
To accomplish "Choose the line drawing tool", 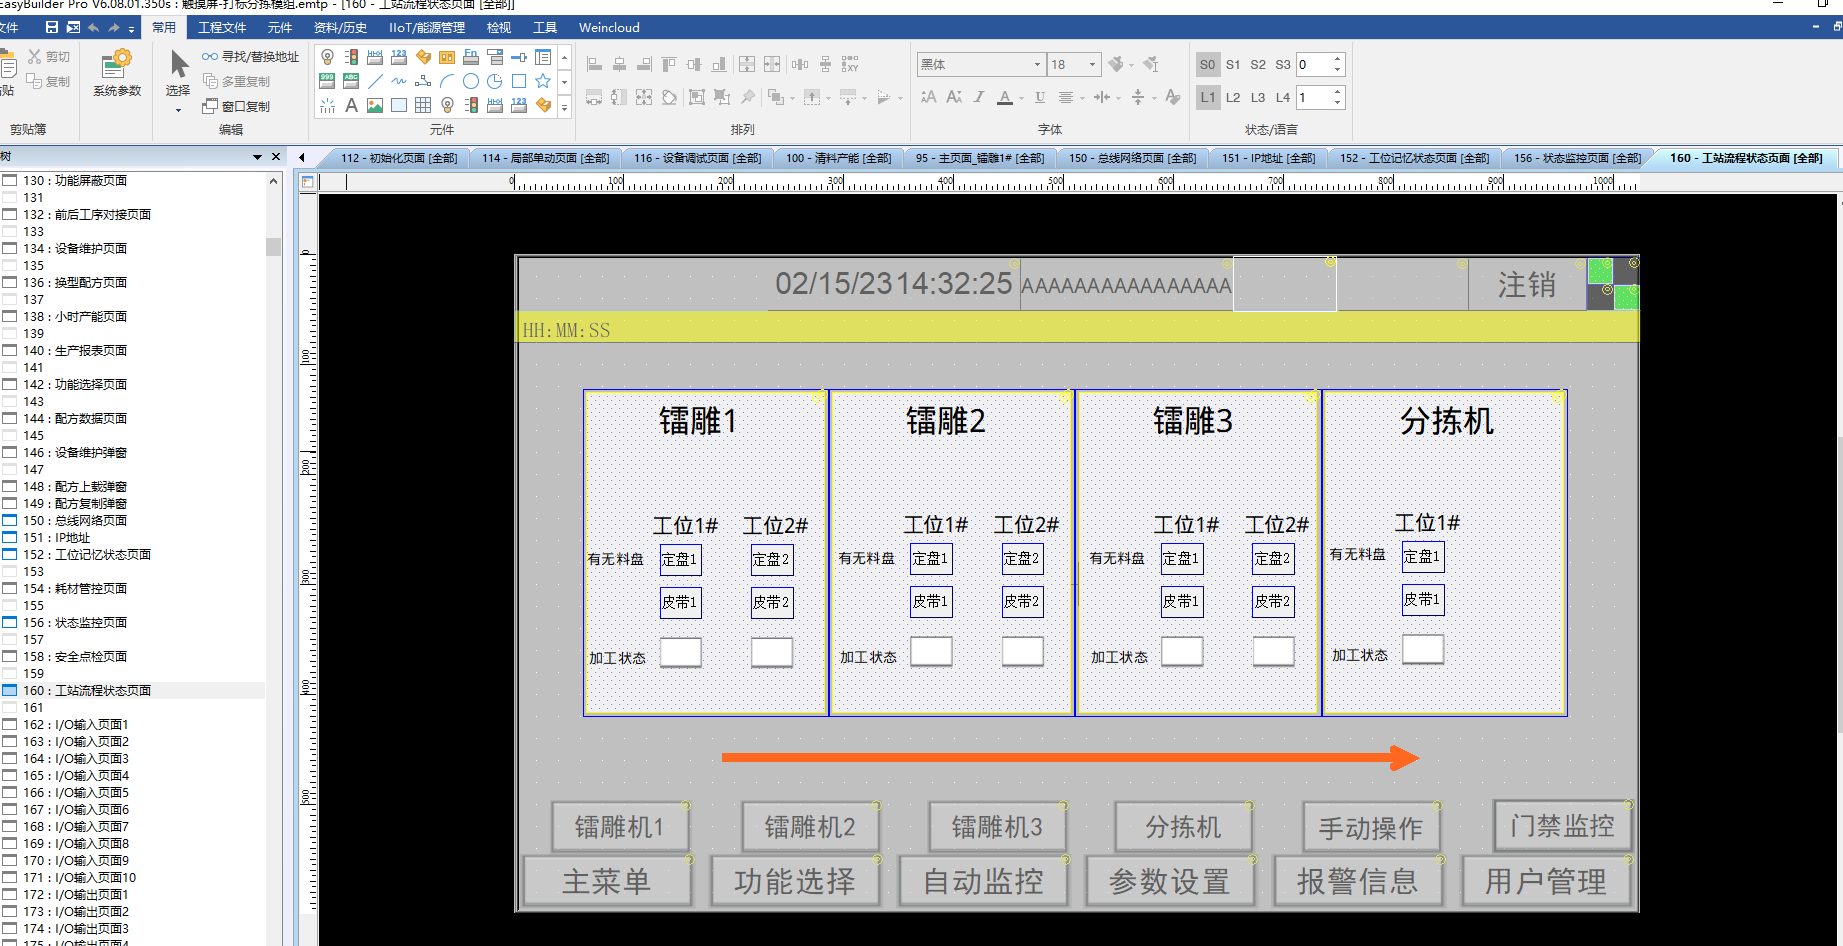I will pos(375,81).
